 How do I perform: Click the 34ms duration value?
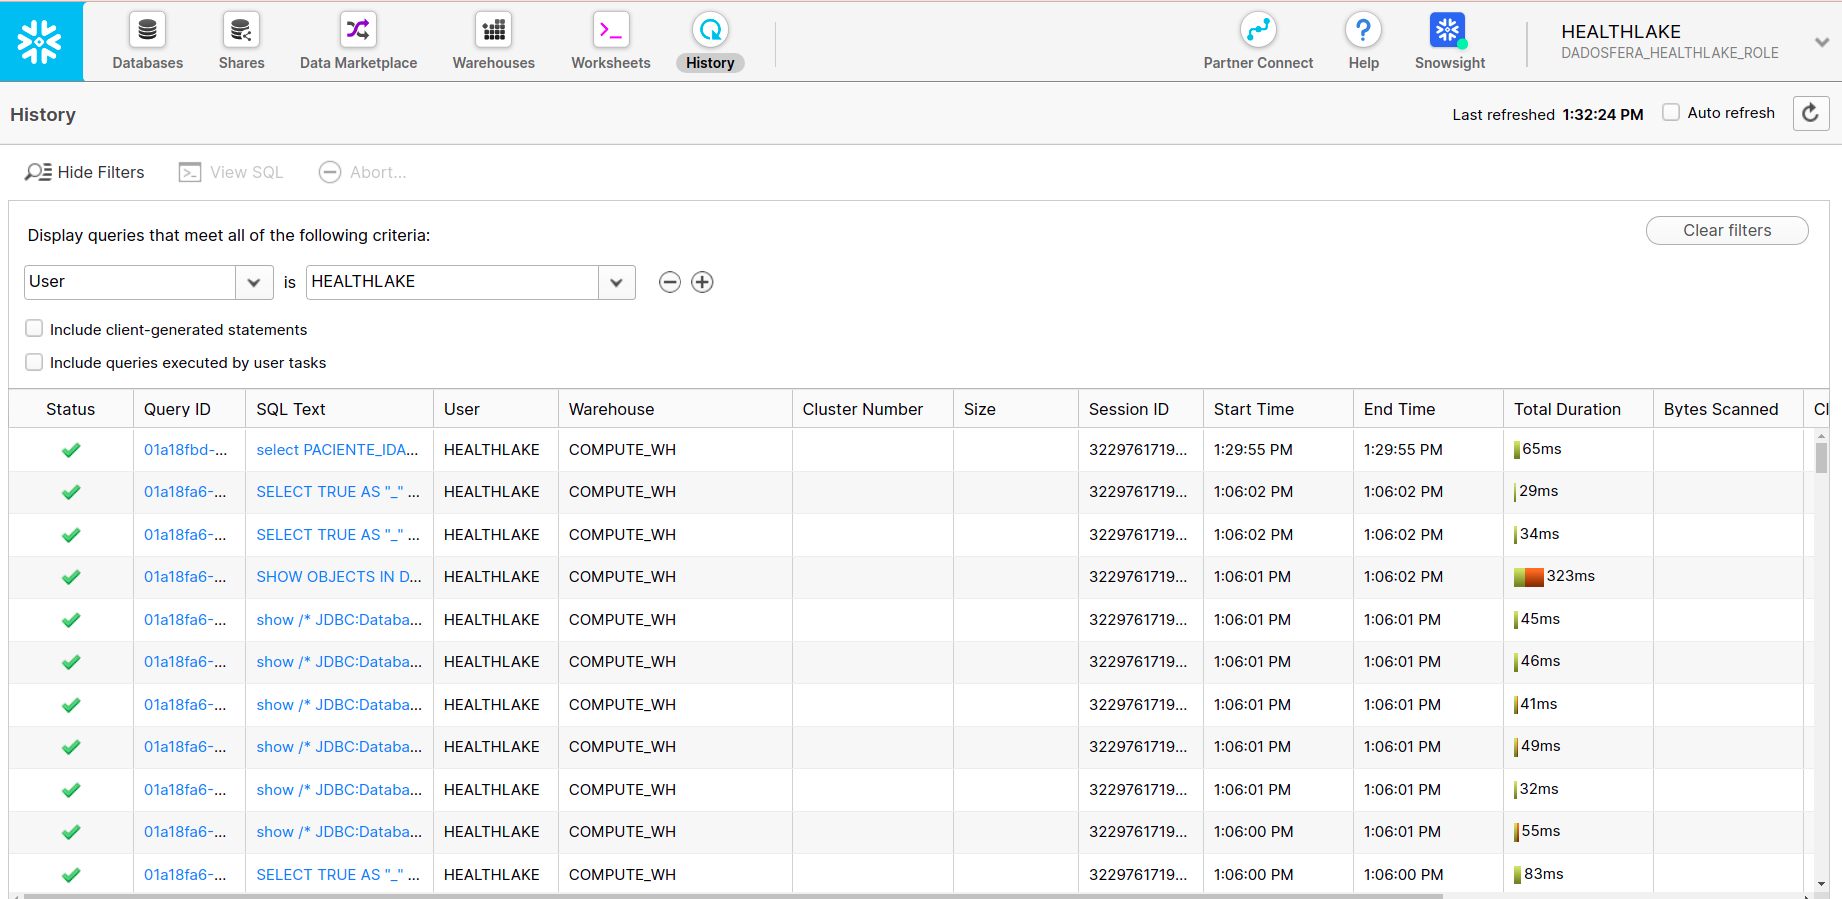(x=1539, y=534)
